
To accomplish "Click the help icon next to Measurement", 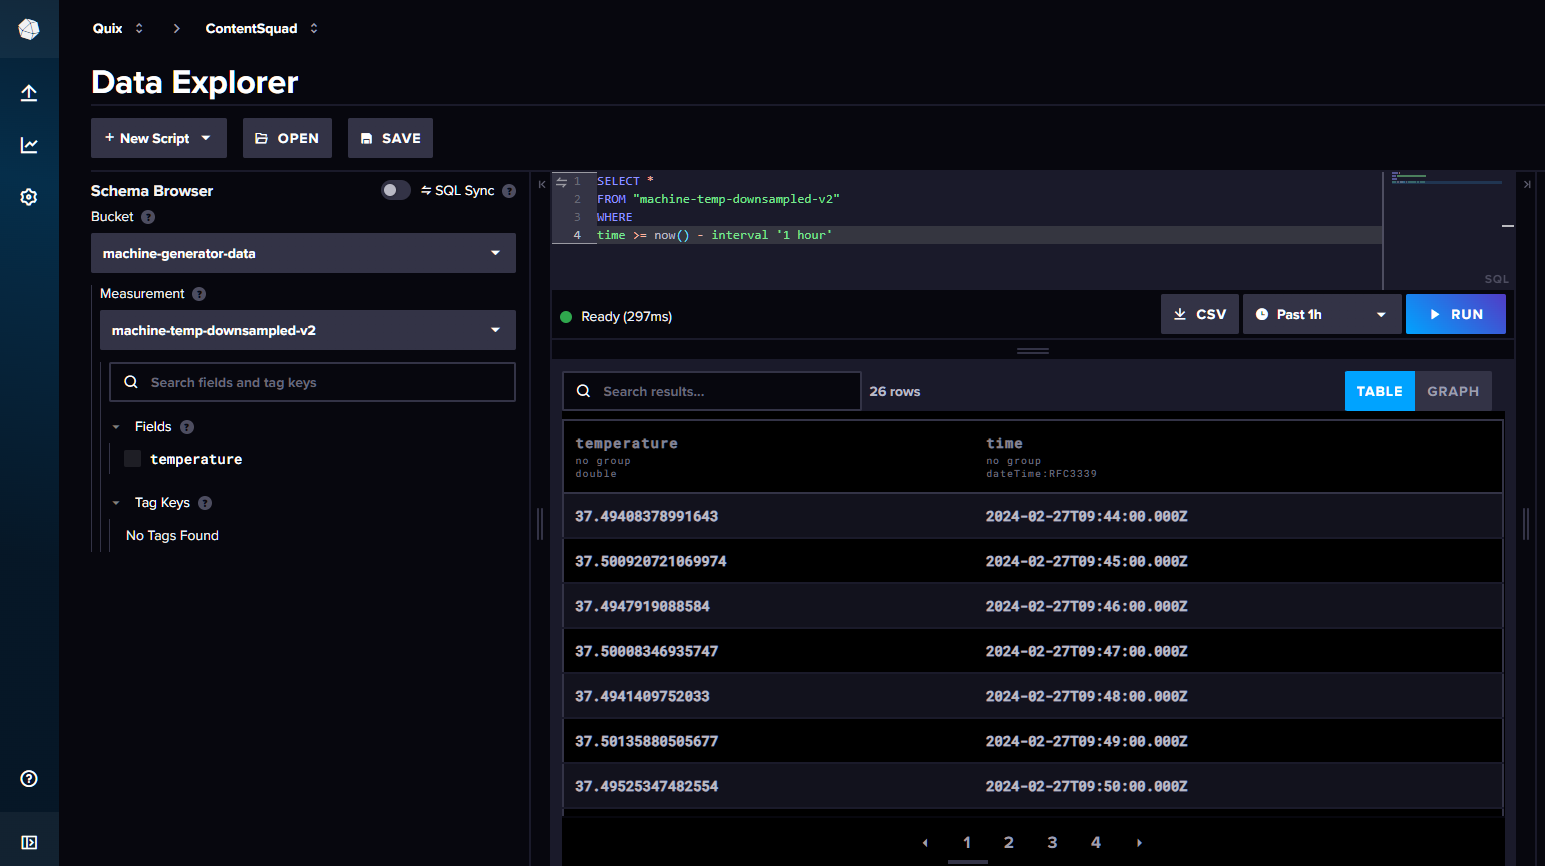I will pyautogui.click(x=198, y=293).
